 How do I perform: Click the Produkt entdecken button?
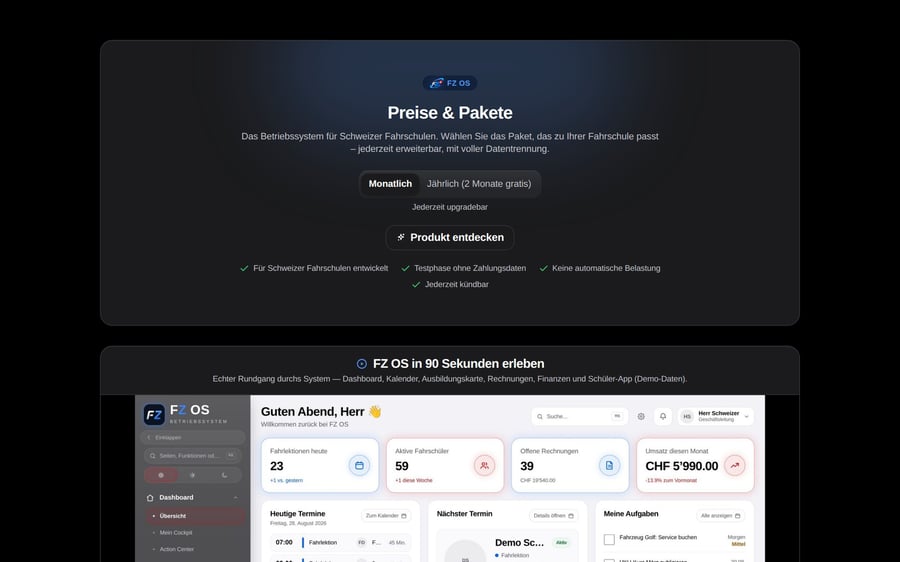pyautogui.click(x=450, y=238)
